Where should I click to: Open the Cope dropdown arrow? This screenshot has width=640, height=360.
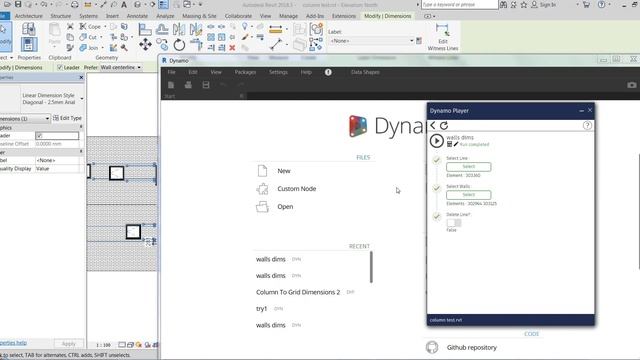click(x=105, y=27)
